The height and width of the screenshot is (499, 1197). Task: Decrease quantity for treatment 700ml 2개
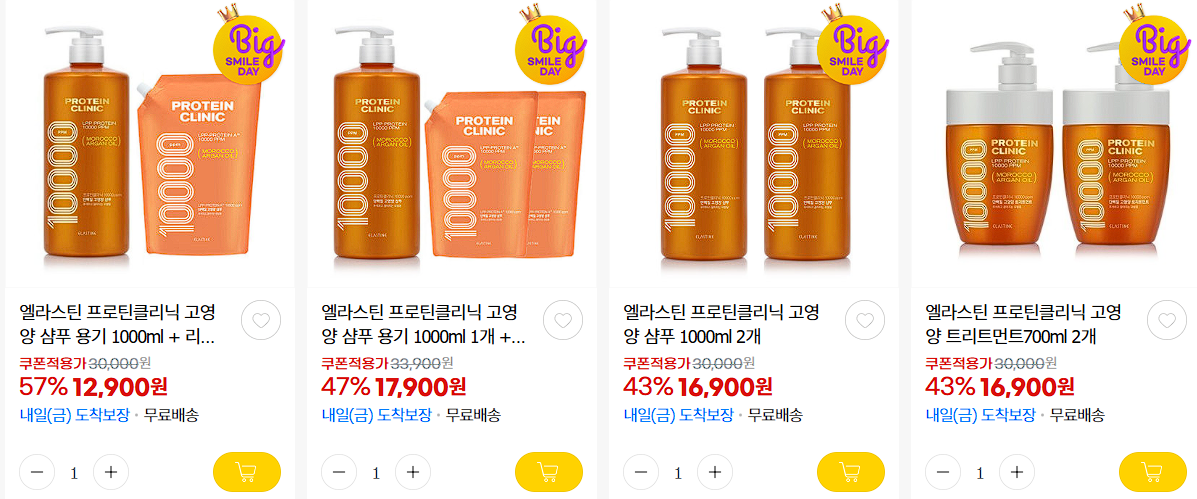[x=943, y=472]
